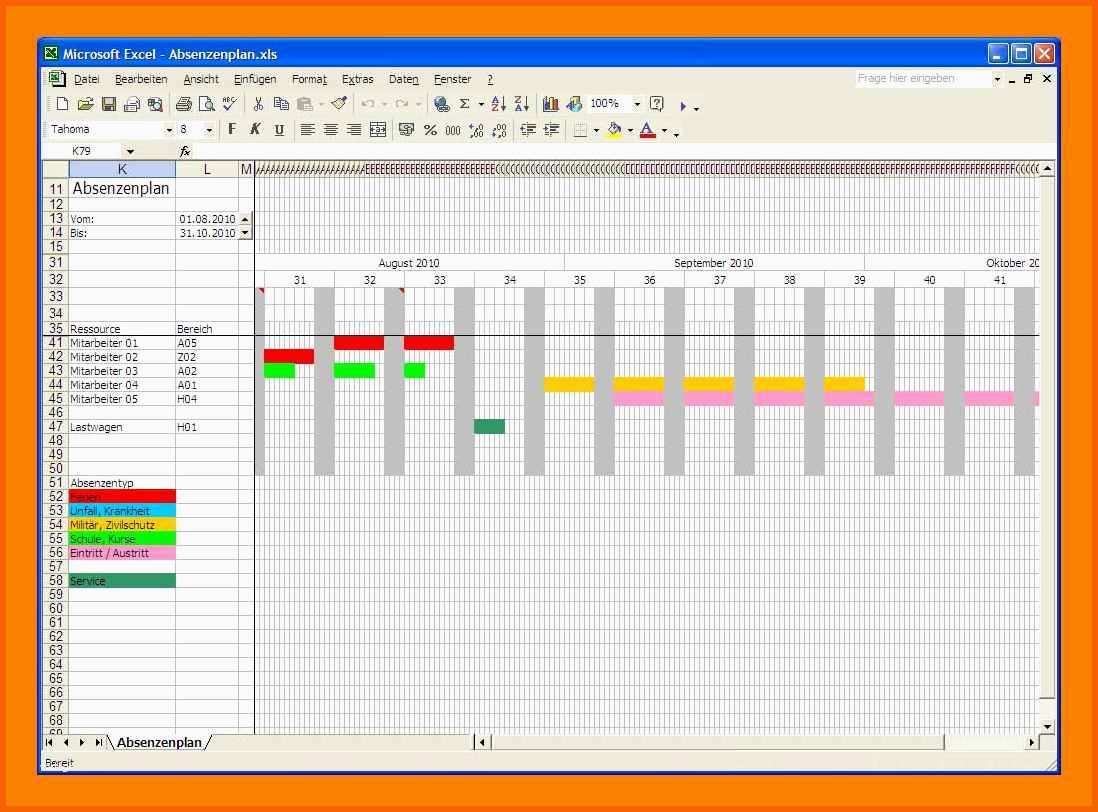The height and width of the screenshot is (812, 1098).
Task: Sort ascending with the A-Z icon
Action: coord(499,104)
